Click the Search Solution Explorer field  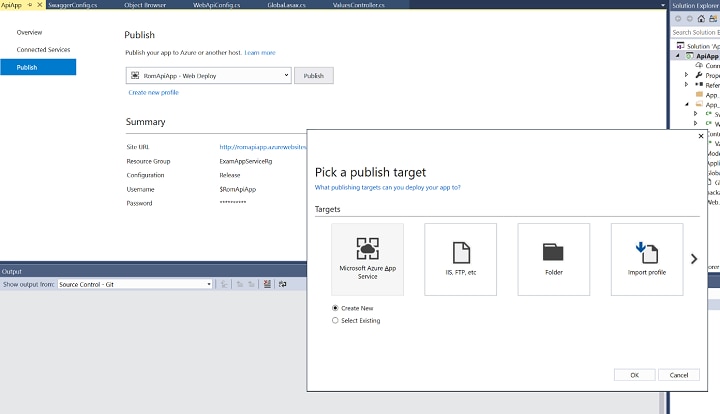[x=695, y=32]
